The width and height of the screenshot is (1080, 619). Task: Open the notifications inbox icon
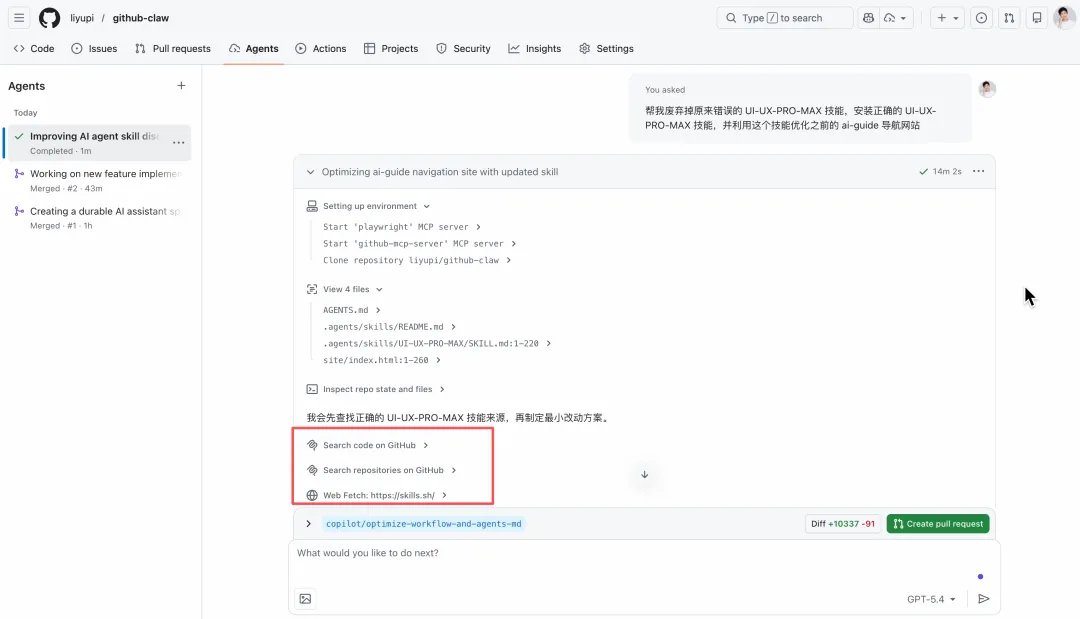[x=1037, y=18]
